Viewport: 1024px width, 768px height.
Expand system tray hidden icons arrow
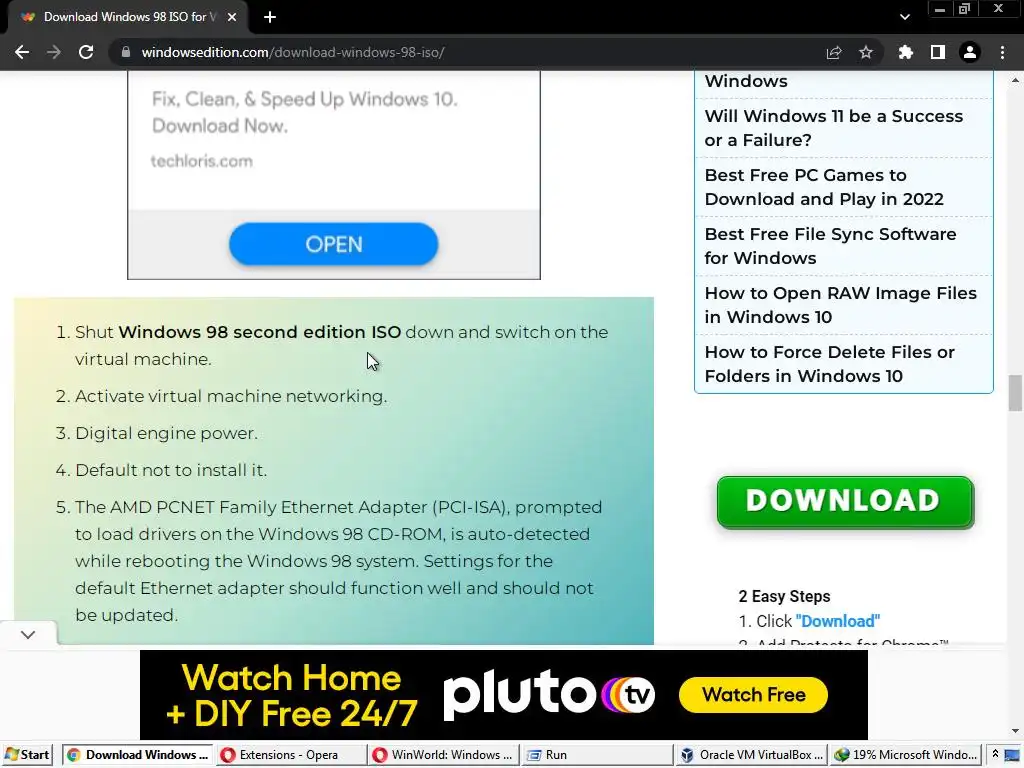tap(995, 754)
